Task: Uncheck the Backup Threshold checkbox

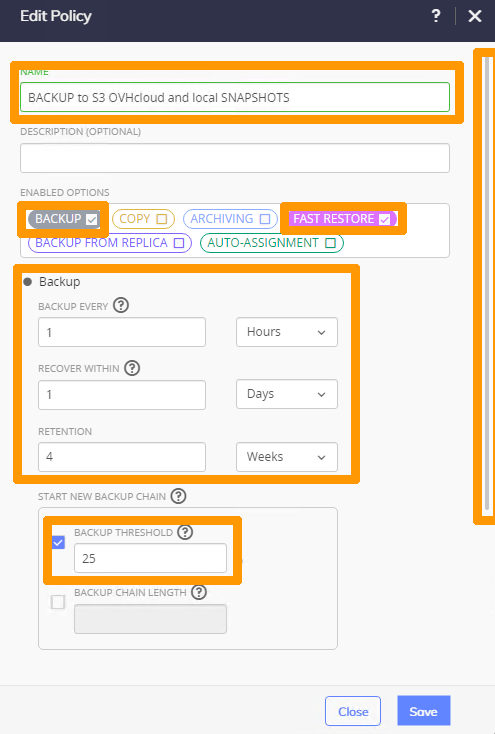Action: click(x=58, y=543)
